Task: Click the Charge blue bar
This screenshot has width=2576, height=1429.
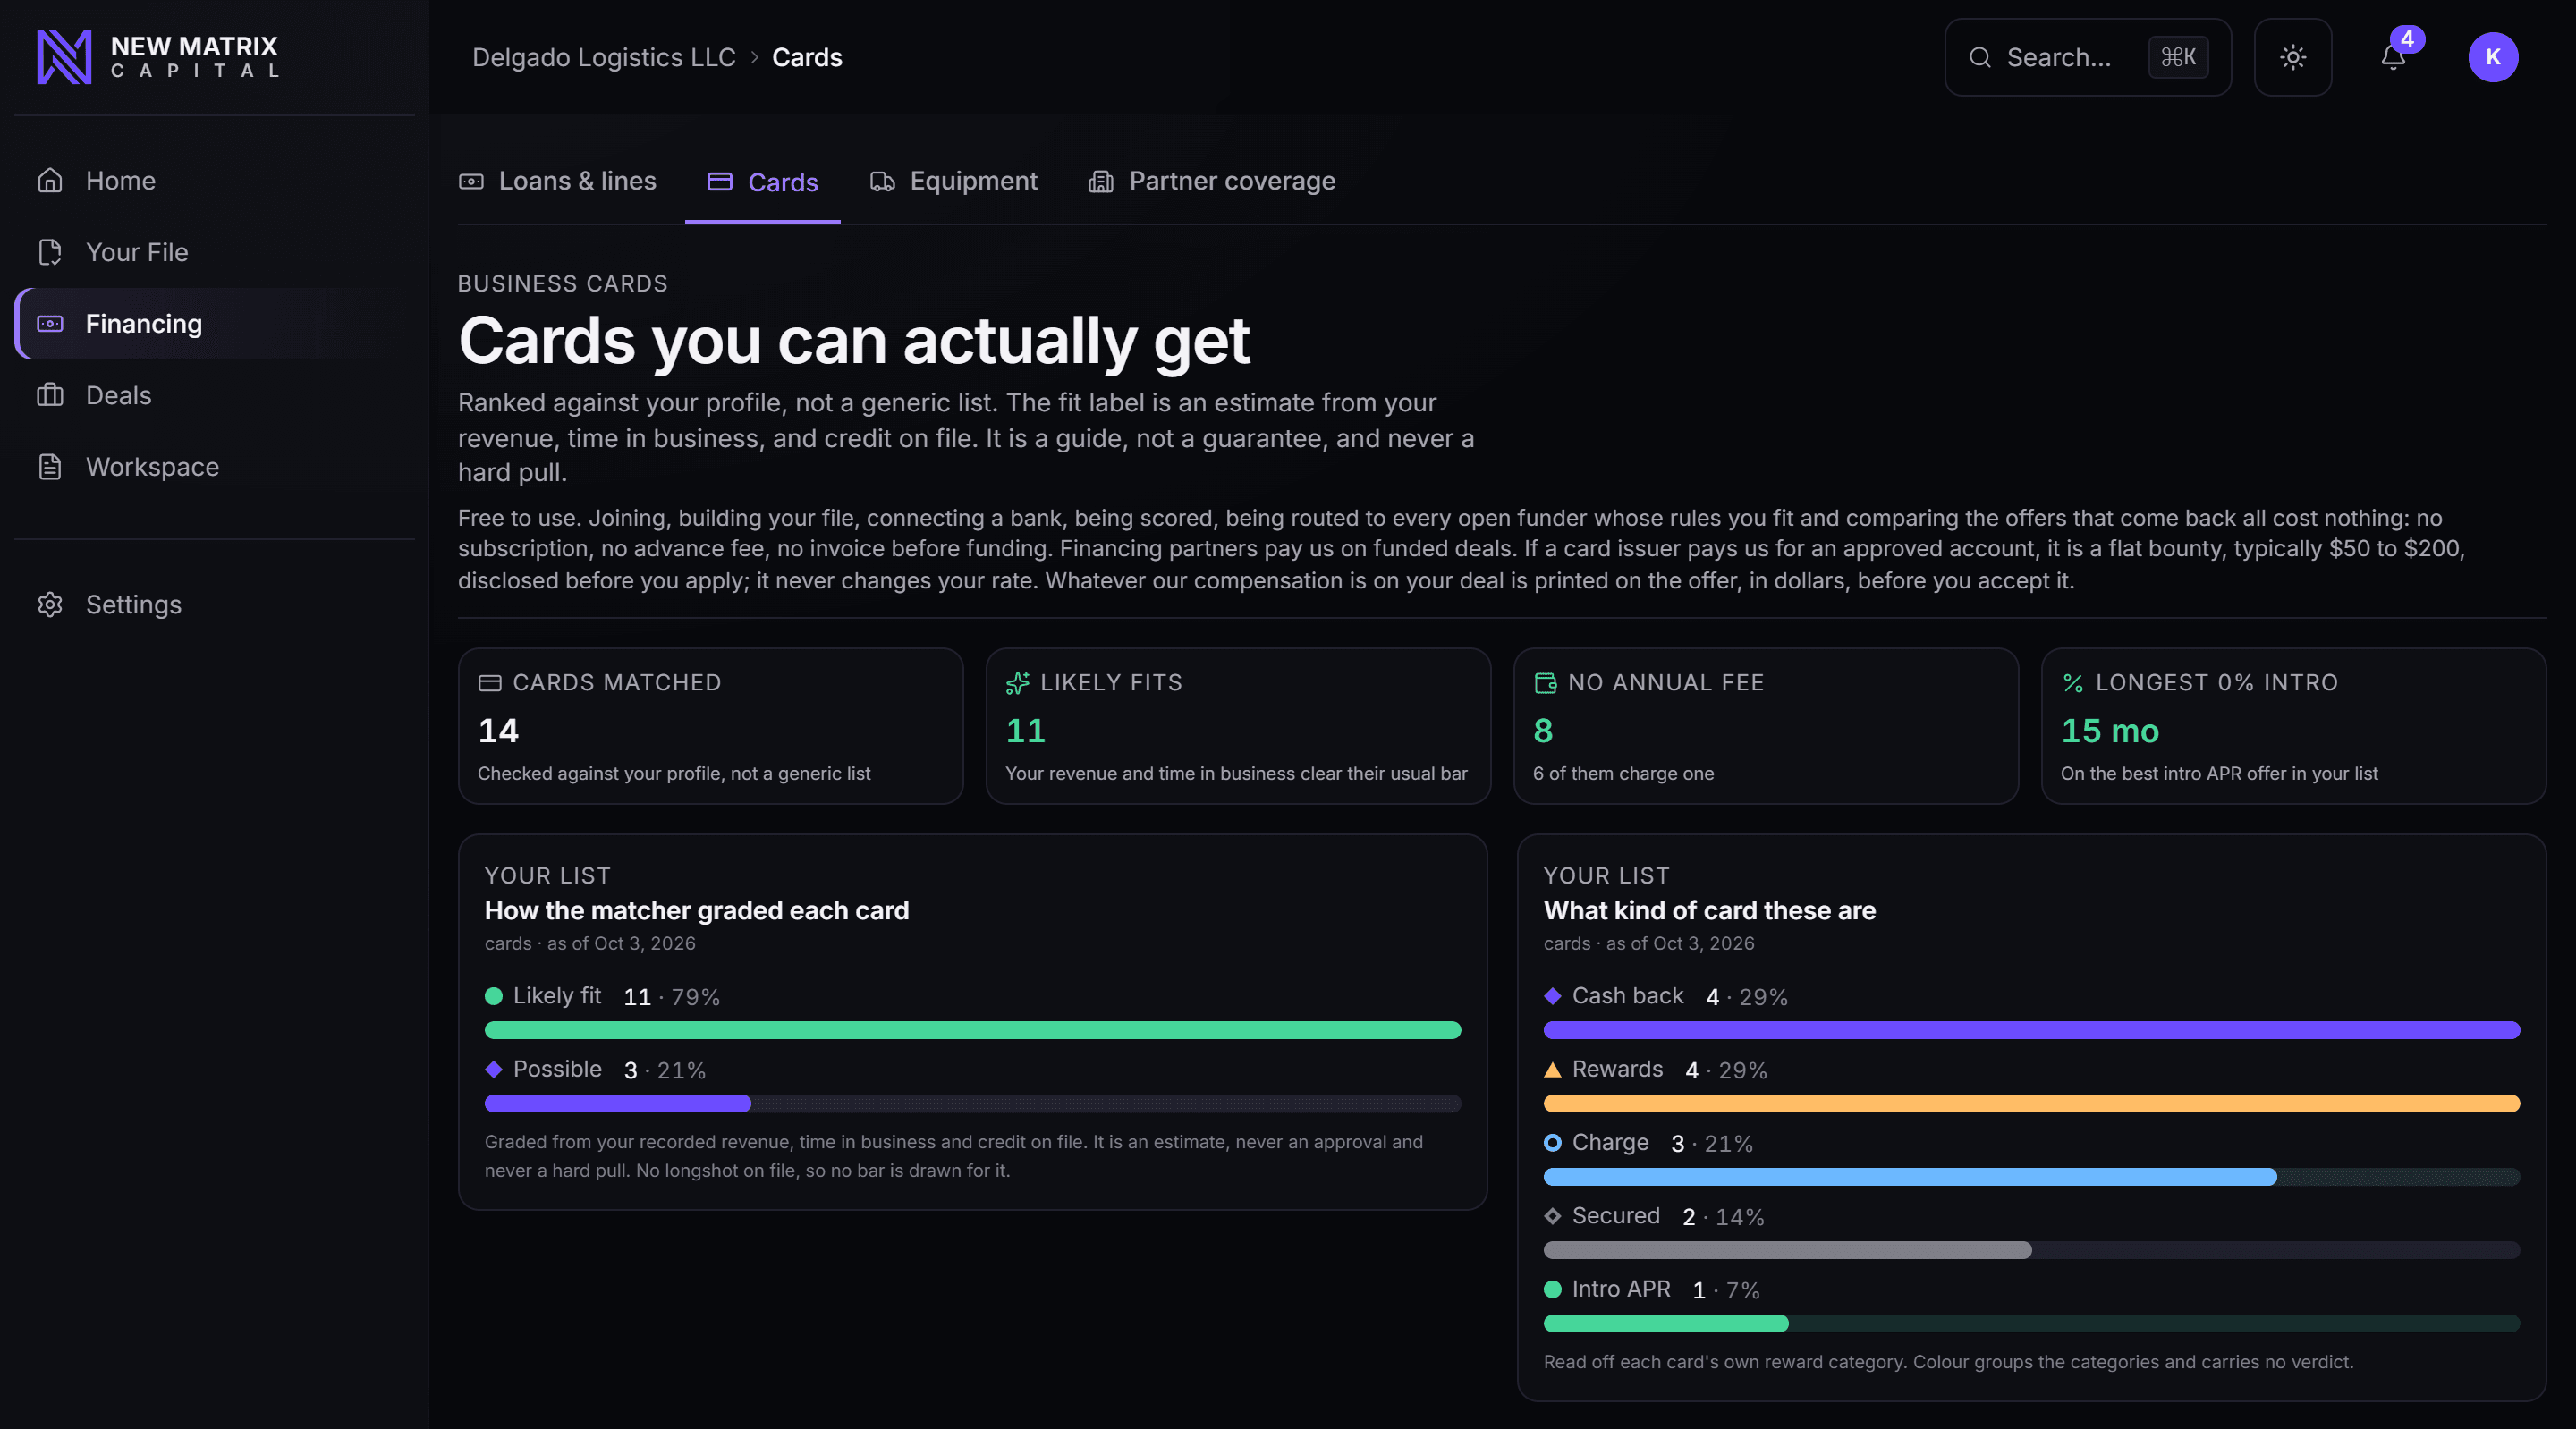Action: click(x=1910, y=1177)
